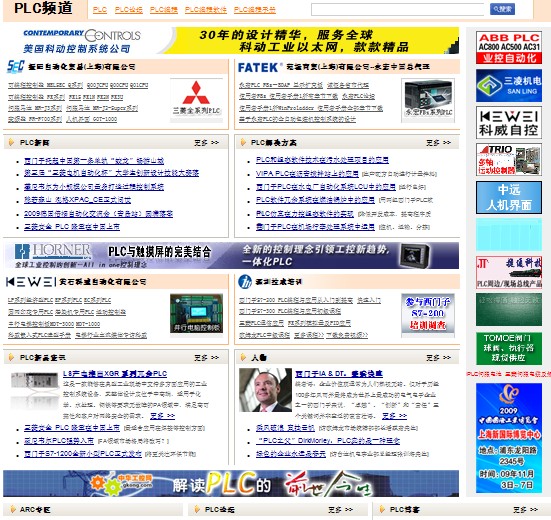
Task: Focus the search input field
Action: [x=398, y=10]
